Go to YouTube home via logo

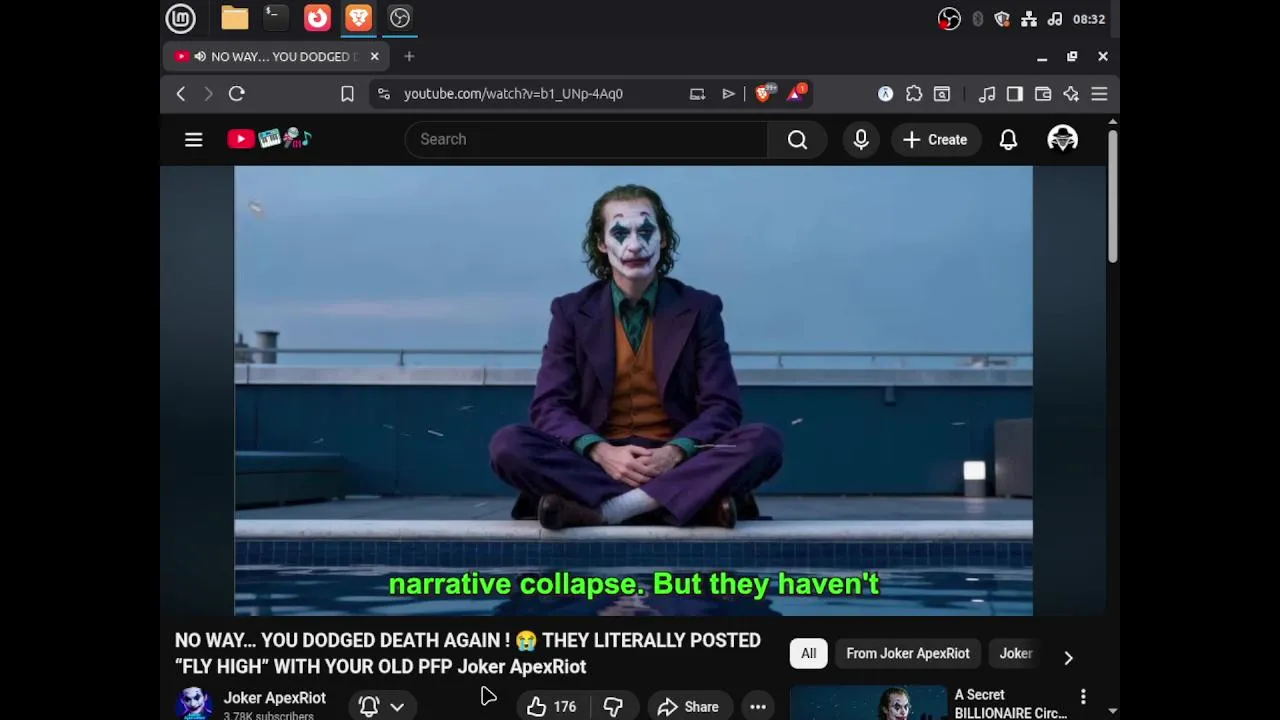[270, 139]
